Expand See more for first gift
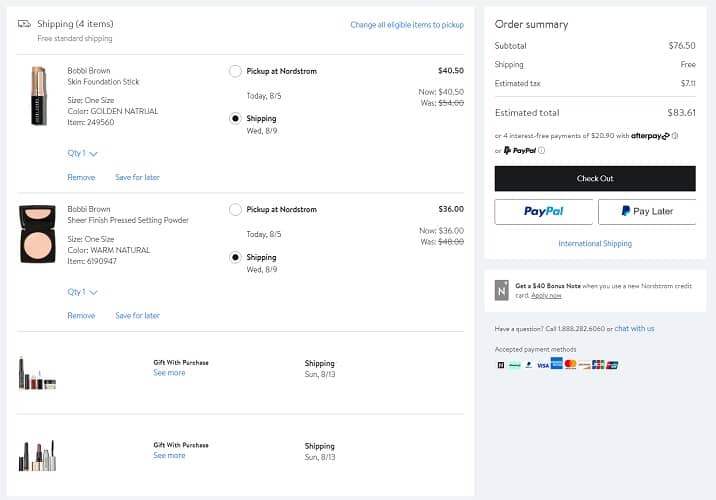This screenshot has height=500, width=716. point(169,373)
